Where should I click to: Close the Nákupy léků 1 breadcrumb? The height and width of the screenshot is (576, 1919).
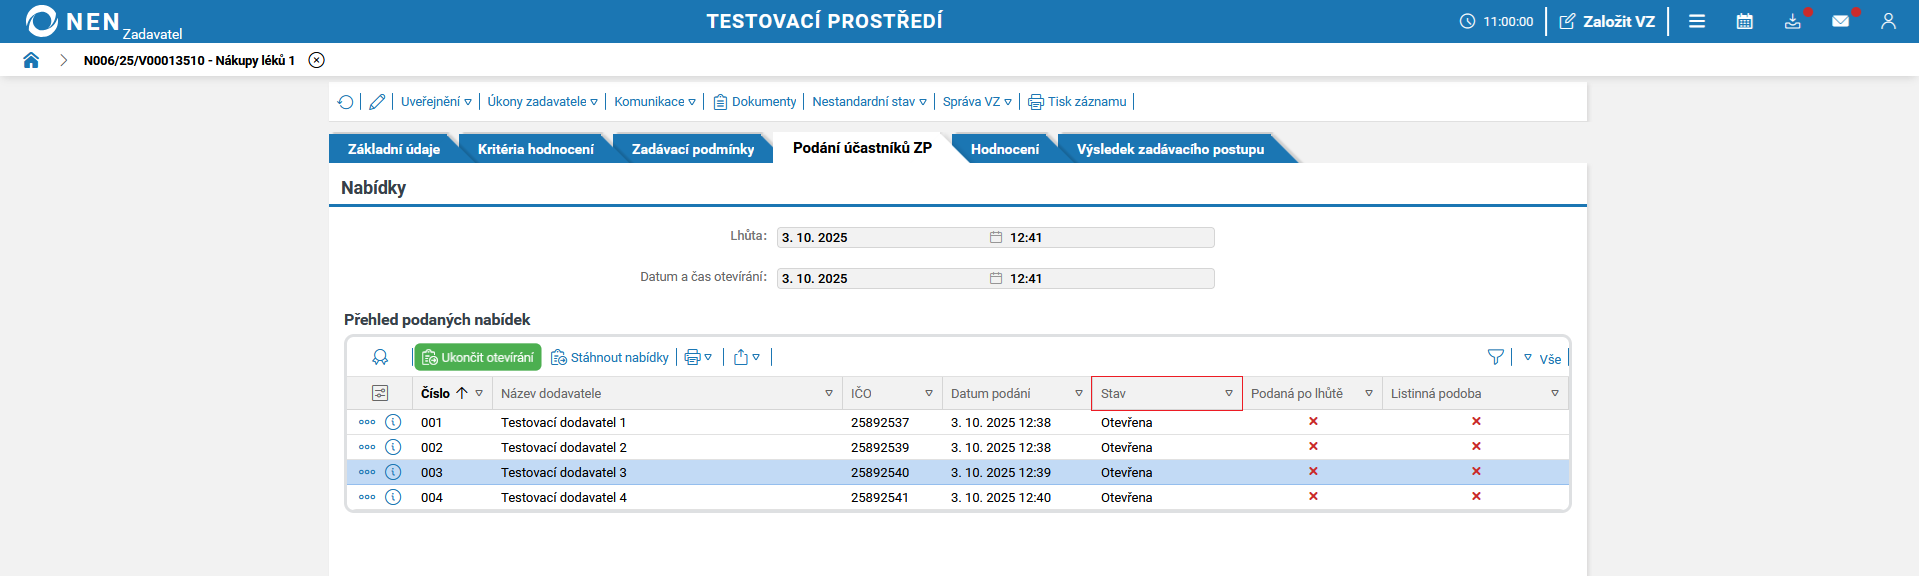[317, 60]
